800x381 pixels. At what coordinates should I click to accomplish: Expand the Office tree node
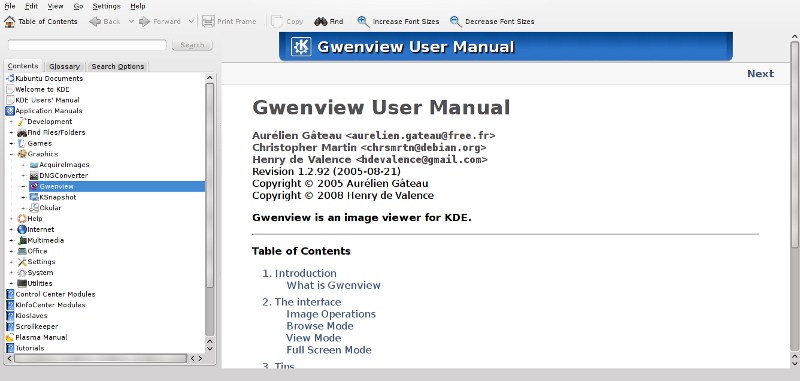point(11,251)
